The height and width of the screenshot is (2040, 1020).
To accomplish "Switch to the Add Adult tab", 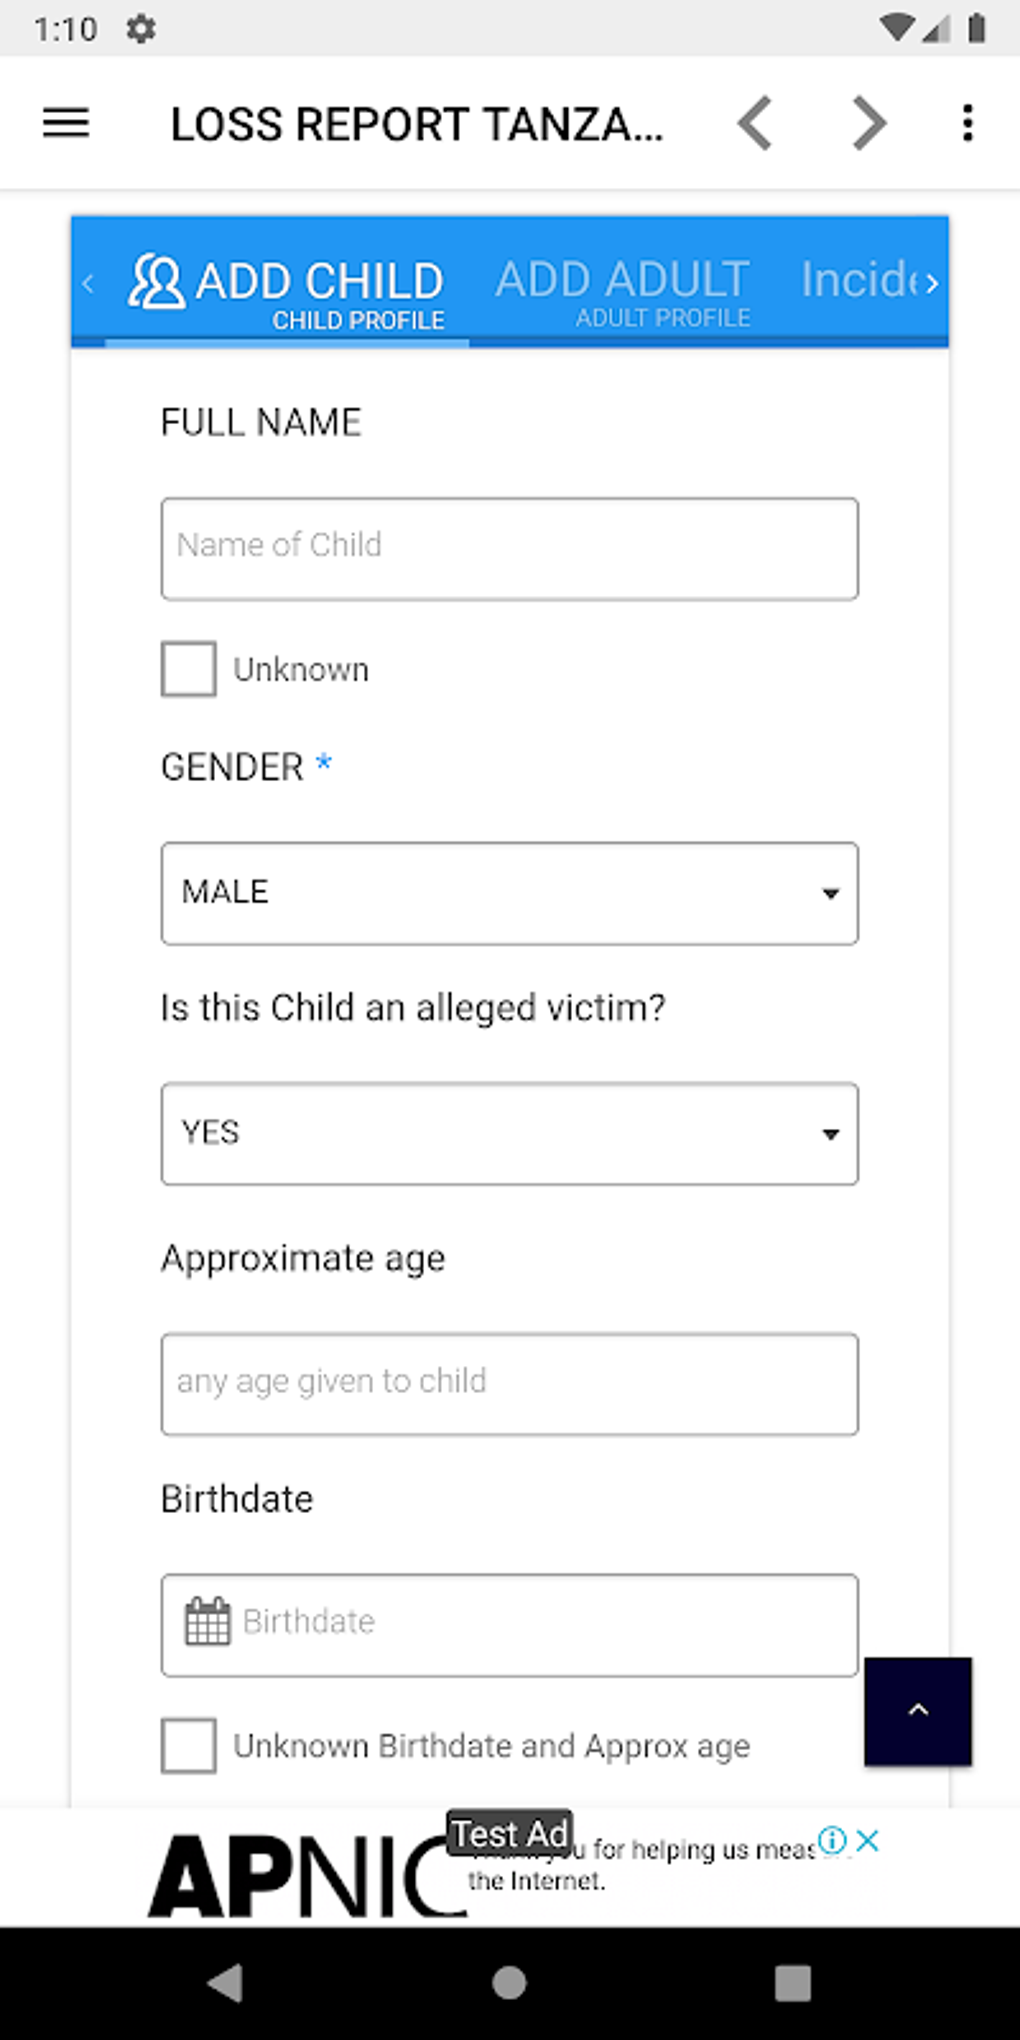I will click(x=623, y=290).
